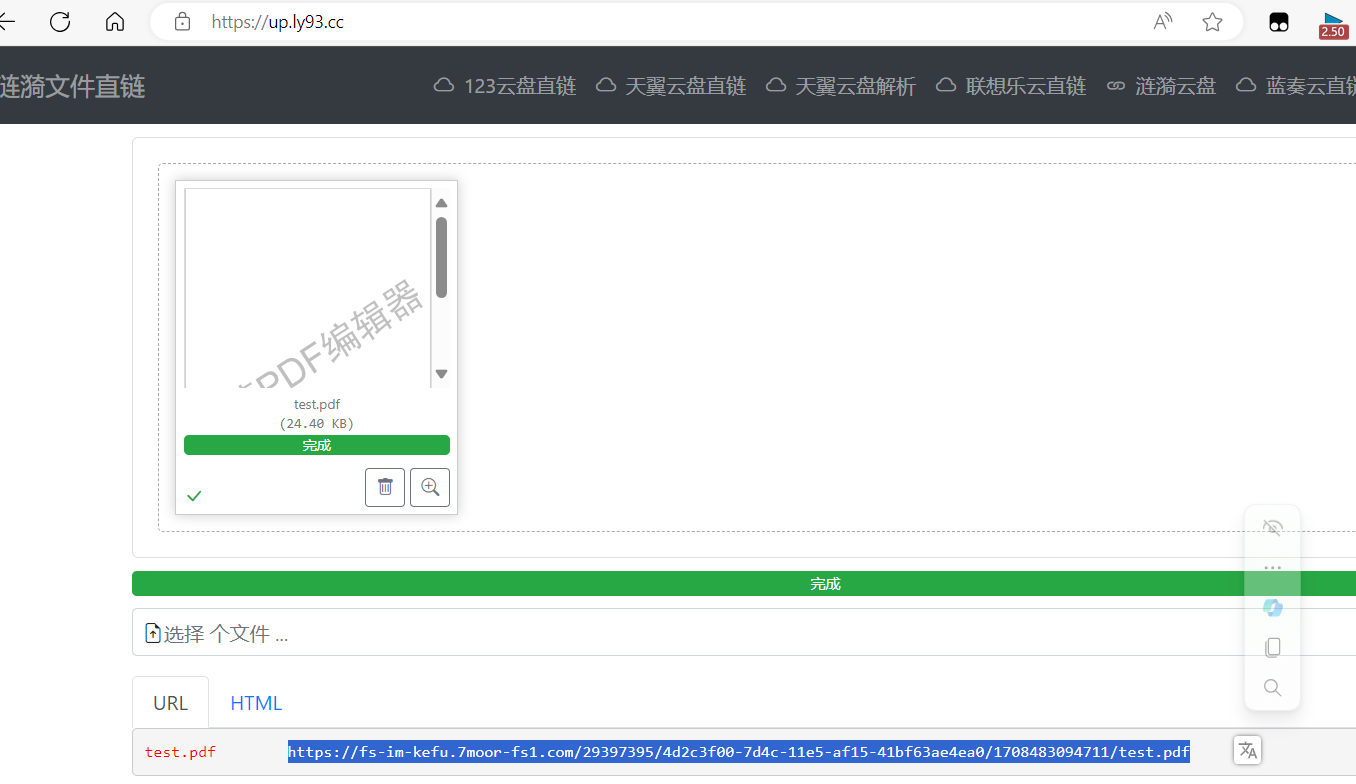Click the translate icon beside URL
Viewport: 1356px width, 784px height.
point(1247,750)
